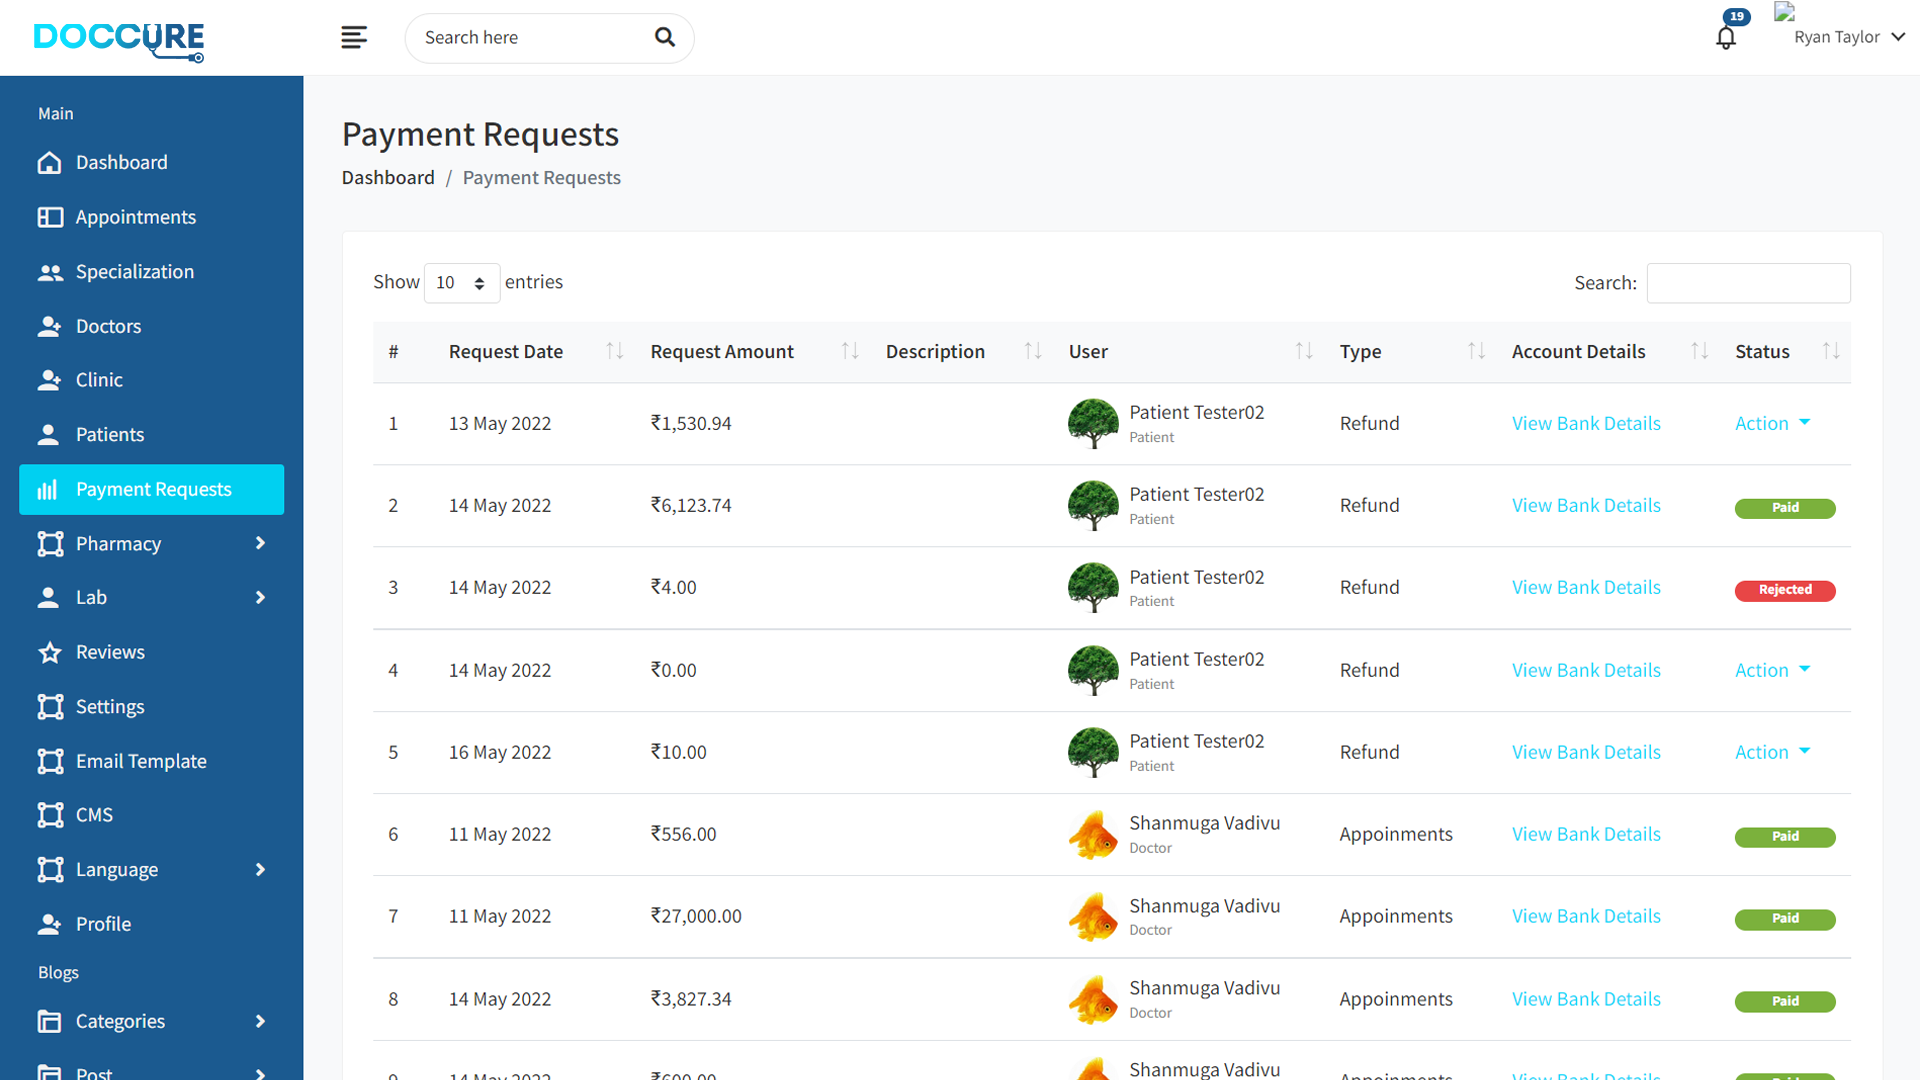This screenshot has height=1080, width=1920.
Task: Open Action dropdown for ₹0.00 request
Action: point(1772,671)
